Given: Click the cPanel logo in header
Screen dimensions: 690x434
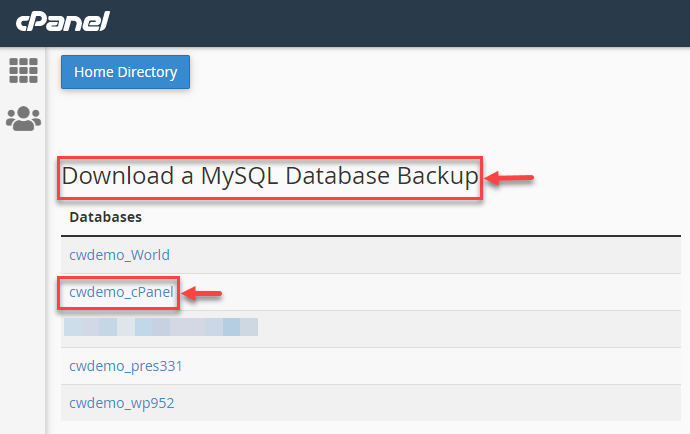Looking at the screenshot, I should pos(60,21).
